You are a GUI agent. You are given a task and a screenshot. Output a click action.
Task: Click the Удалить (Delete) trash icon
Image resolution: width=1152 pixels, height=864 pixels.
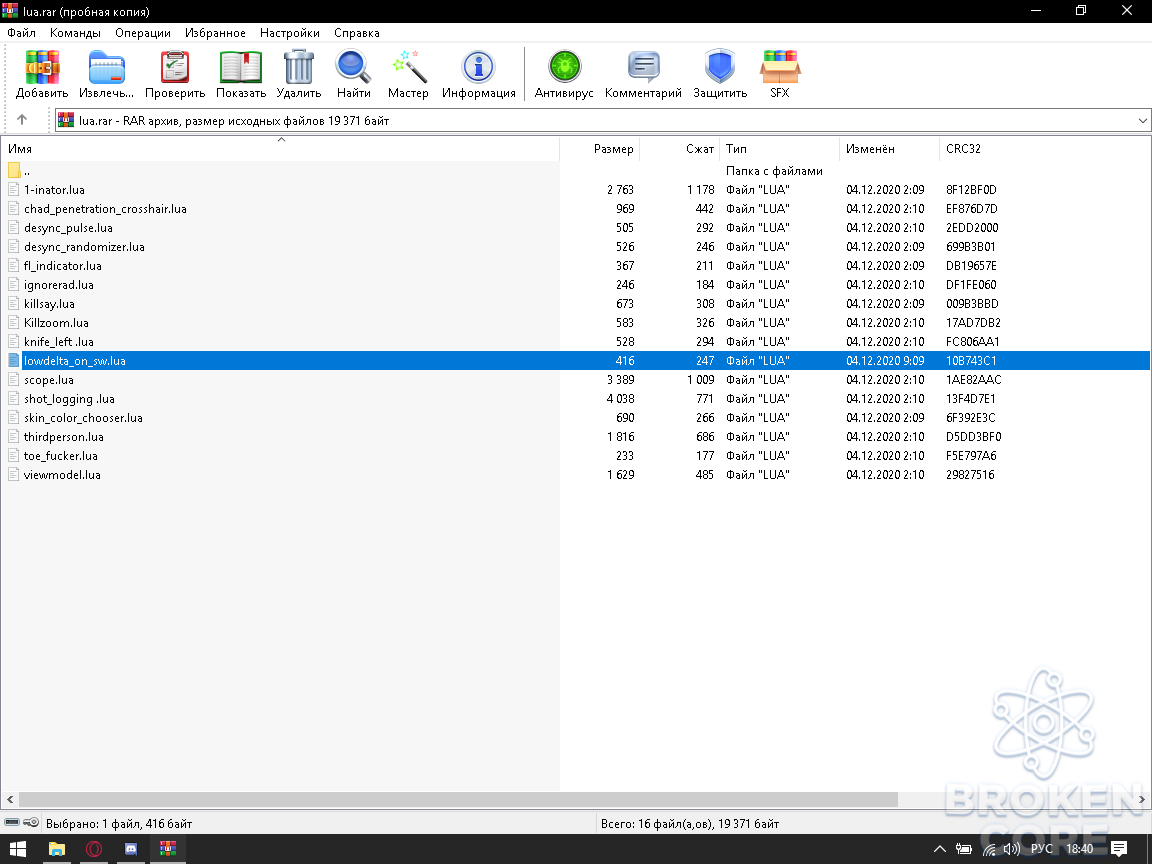pyautogui.click(x=299, y=68)
